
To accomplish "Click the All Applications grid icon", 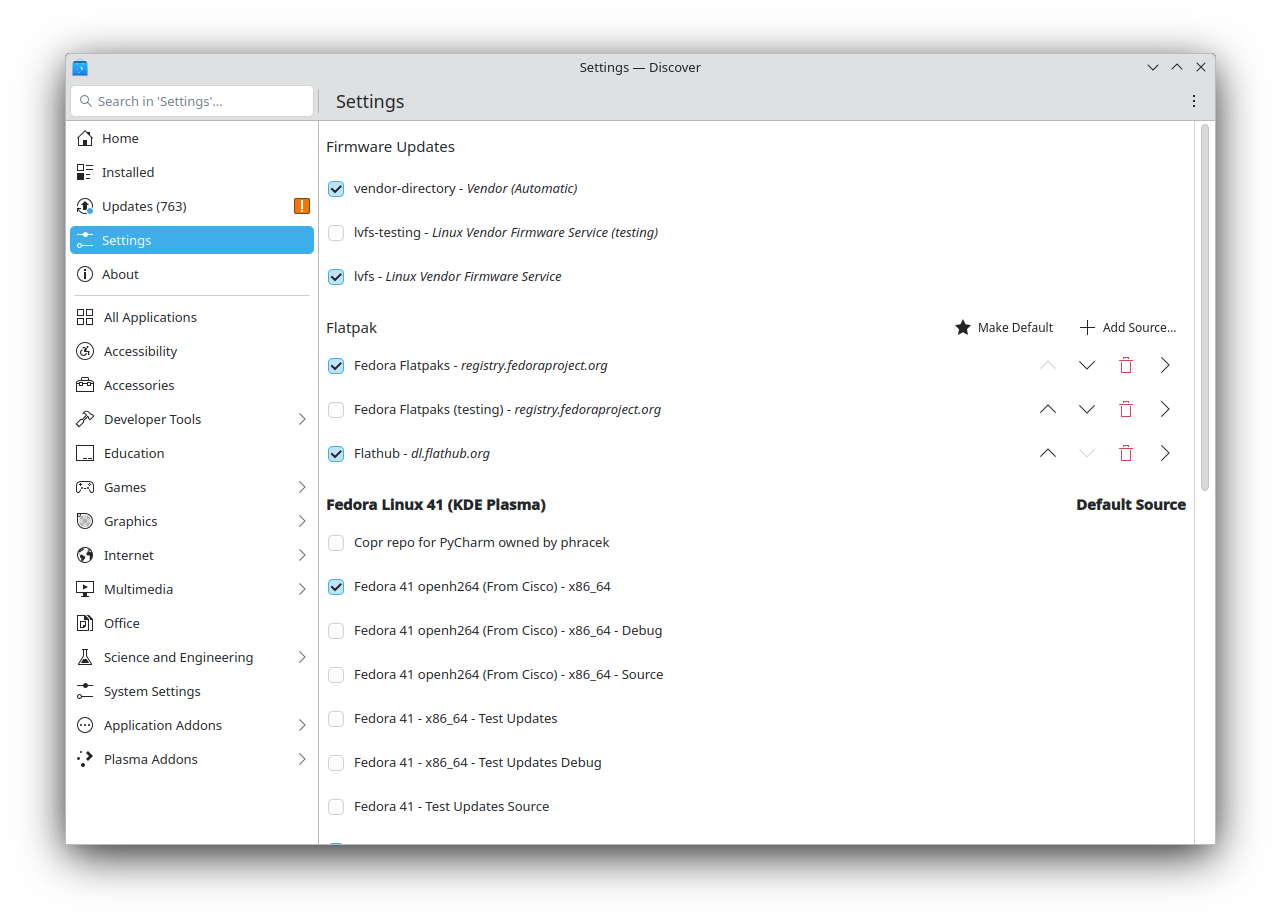I will pyautogui.click(x=85, y=317).
